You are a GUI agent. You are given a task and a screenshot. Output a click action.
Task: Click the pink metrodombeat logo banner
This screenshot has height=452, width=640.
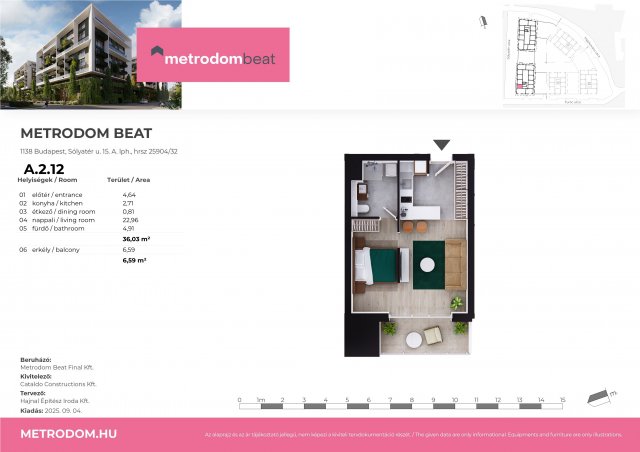[213, 55]
